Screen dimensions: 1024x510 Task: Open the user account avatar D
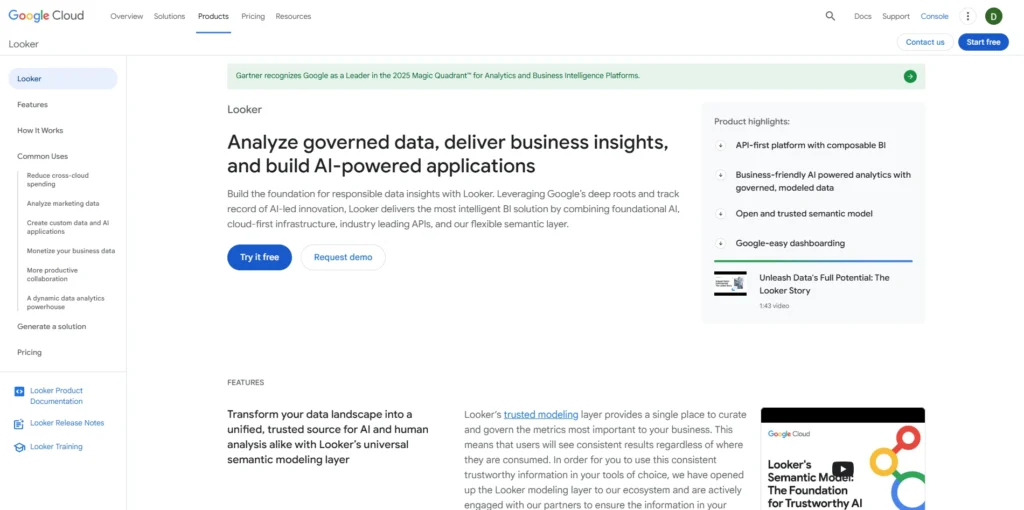pyautogui.click(x=993, y=16)
